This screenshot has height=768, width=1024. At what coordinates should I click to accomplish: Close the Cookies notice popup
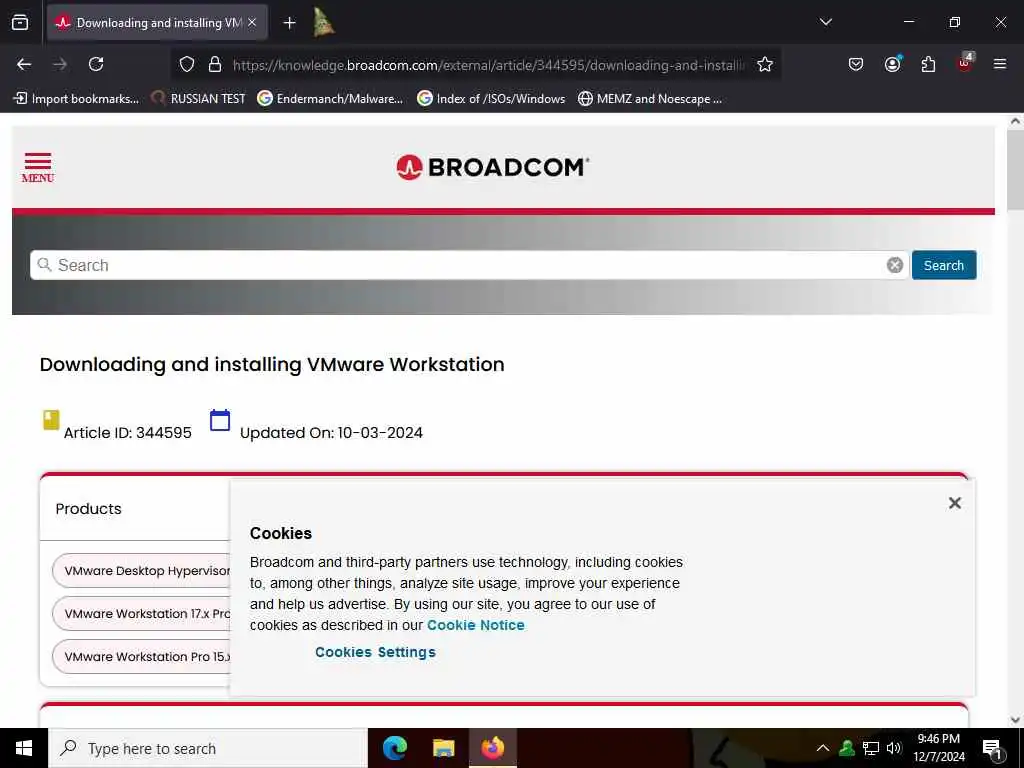(955, 503)
